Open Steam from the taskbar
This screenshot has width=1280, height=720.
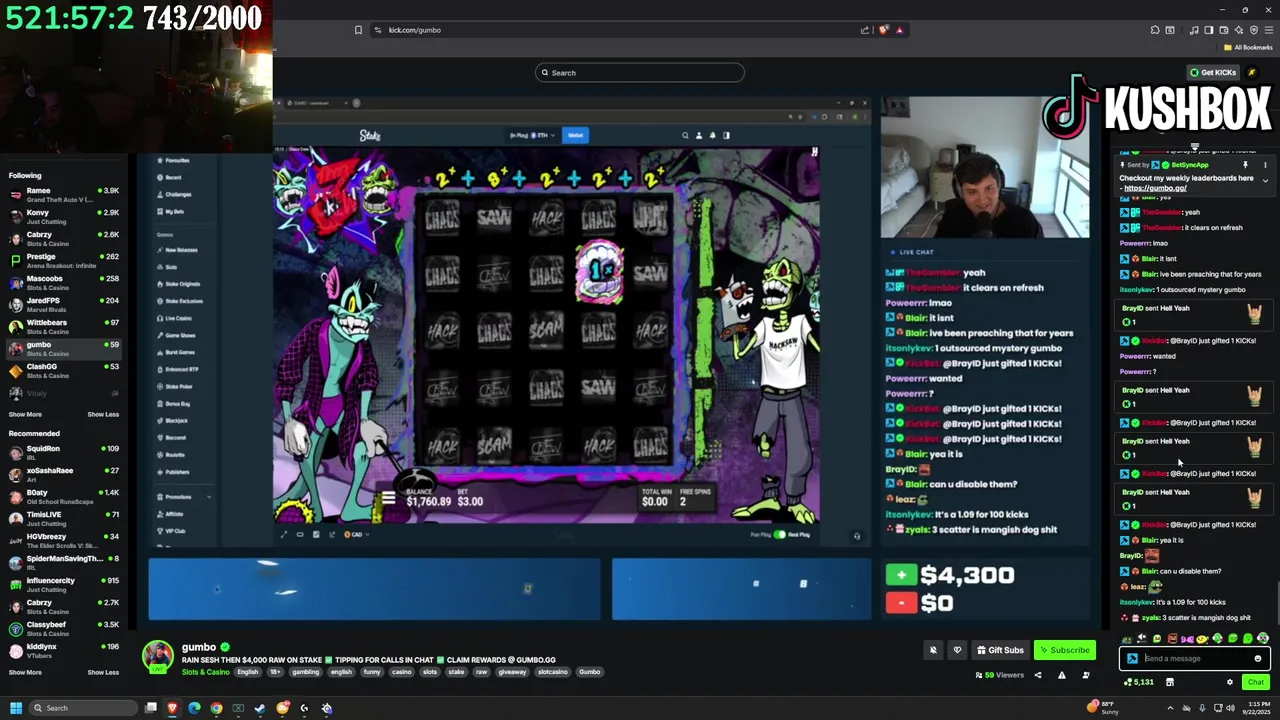260,708
